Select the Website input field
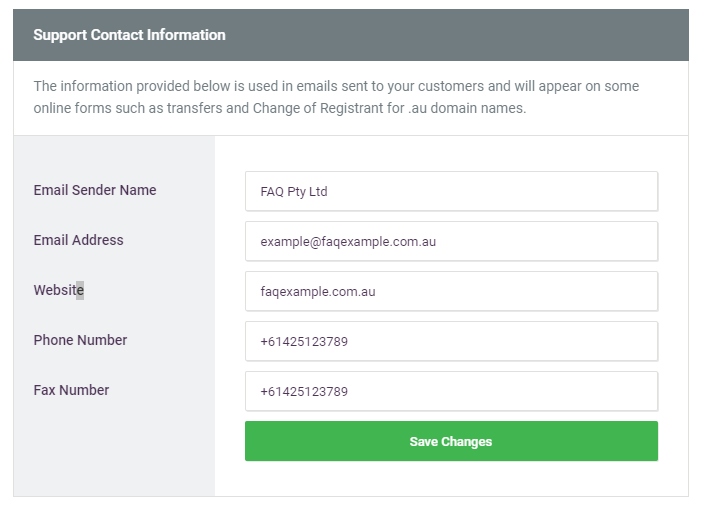Screen dimensions: 701x507 click(451, 291)
